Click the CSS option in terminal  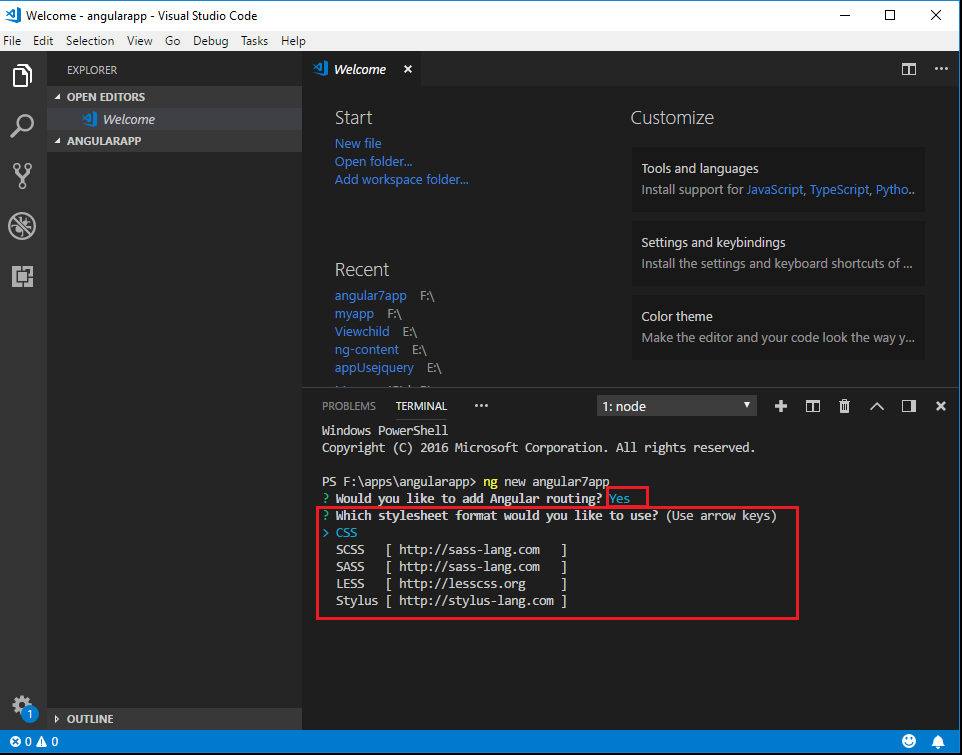pyautogui.click(x=346, y=532)
